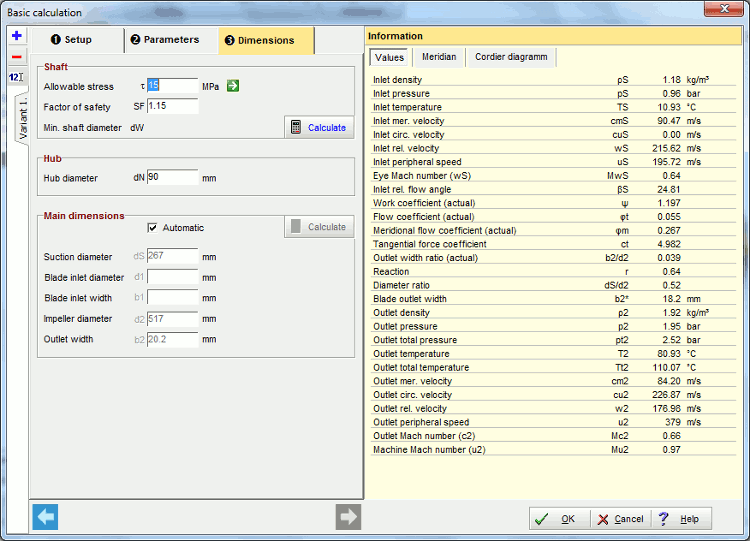Click the Cancel button
The width and height of the screenshot is (750, 541).
tap(620, 519)
